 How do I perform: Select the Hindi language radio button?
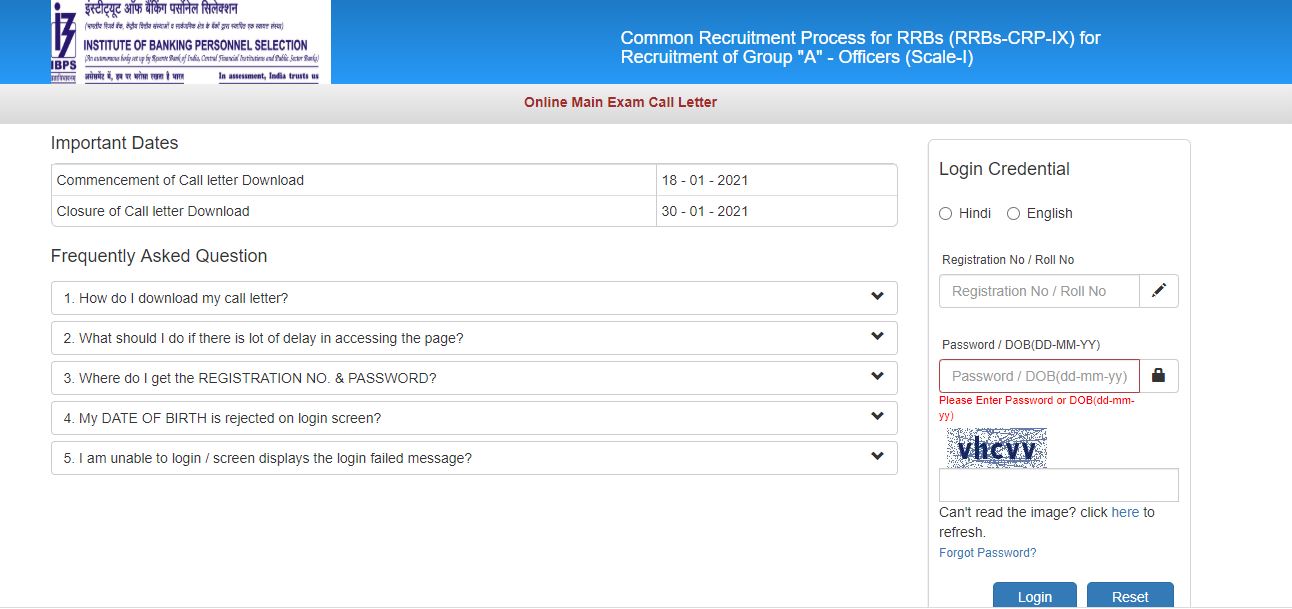(945, 213)
